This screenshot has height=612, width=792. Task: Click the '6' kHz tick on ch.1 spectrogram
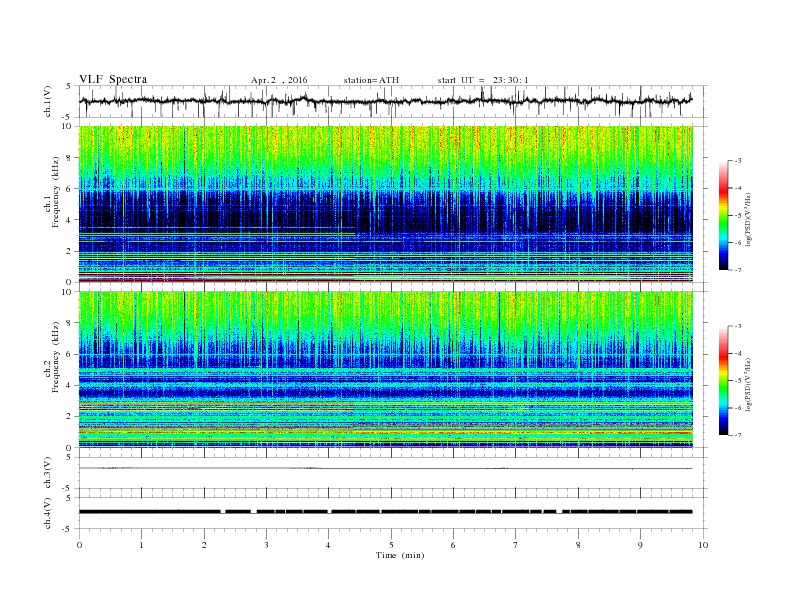[x=69, y=189]
